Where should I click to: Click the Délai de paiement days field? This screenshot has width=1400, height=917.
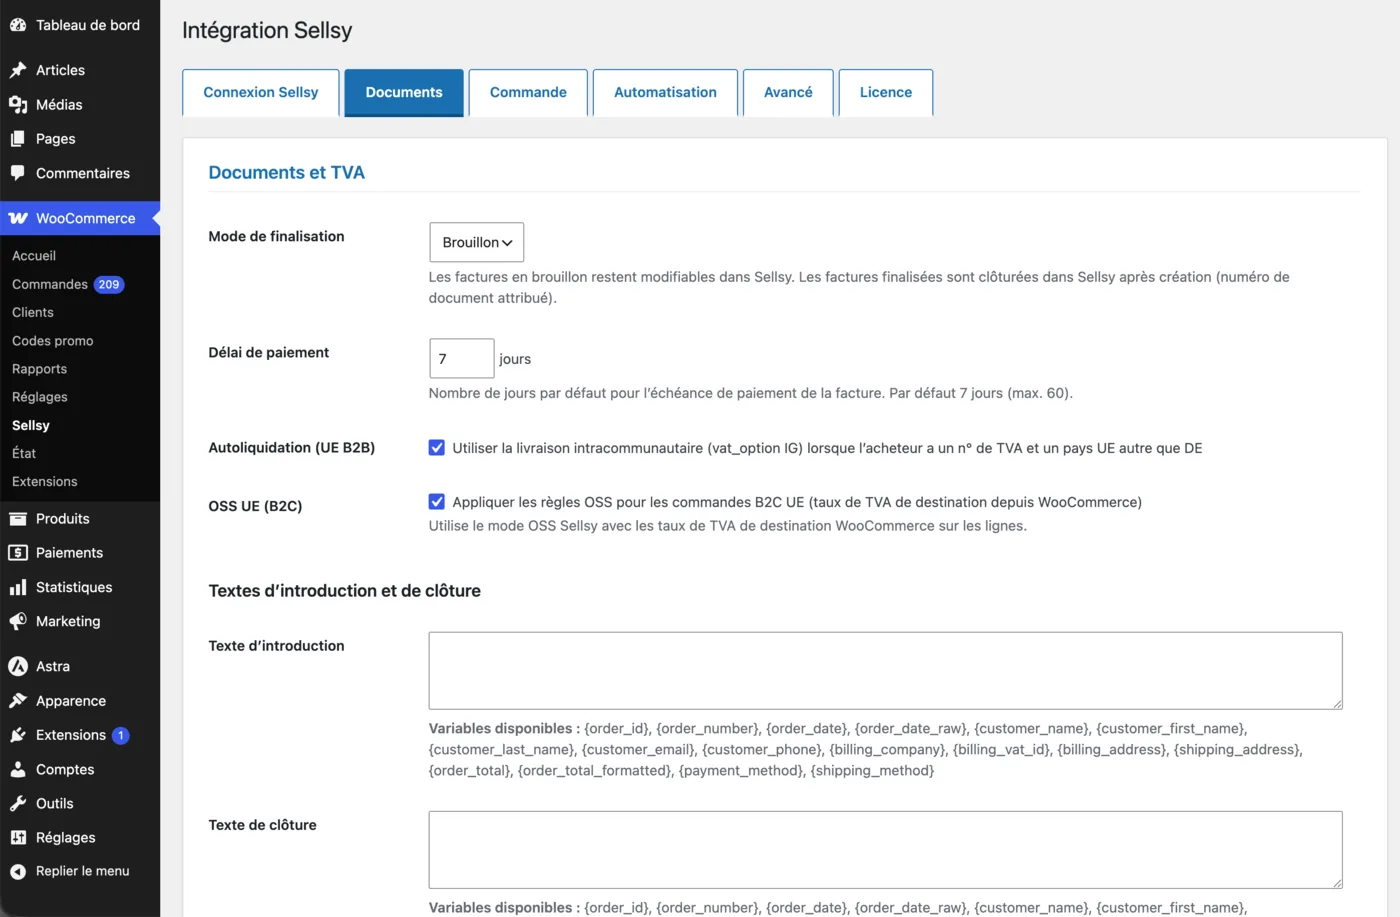pos(461,358)
